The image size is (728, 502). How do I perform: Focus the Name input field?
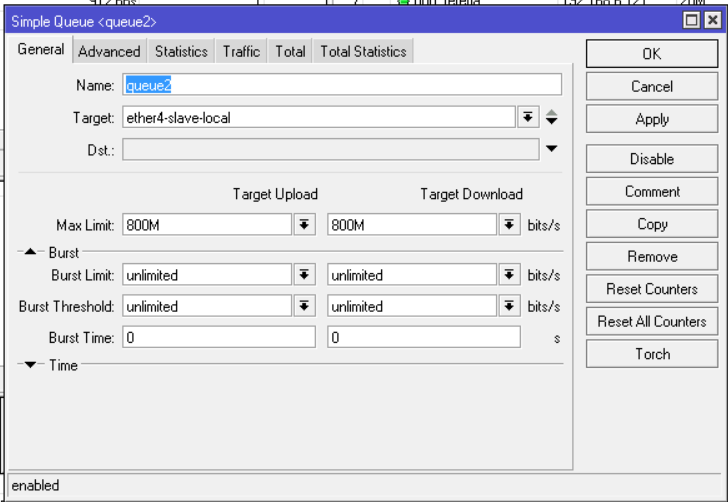pyautogui.click(x=342, y=85)
